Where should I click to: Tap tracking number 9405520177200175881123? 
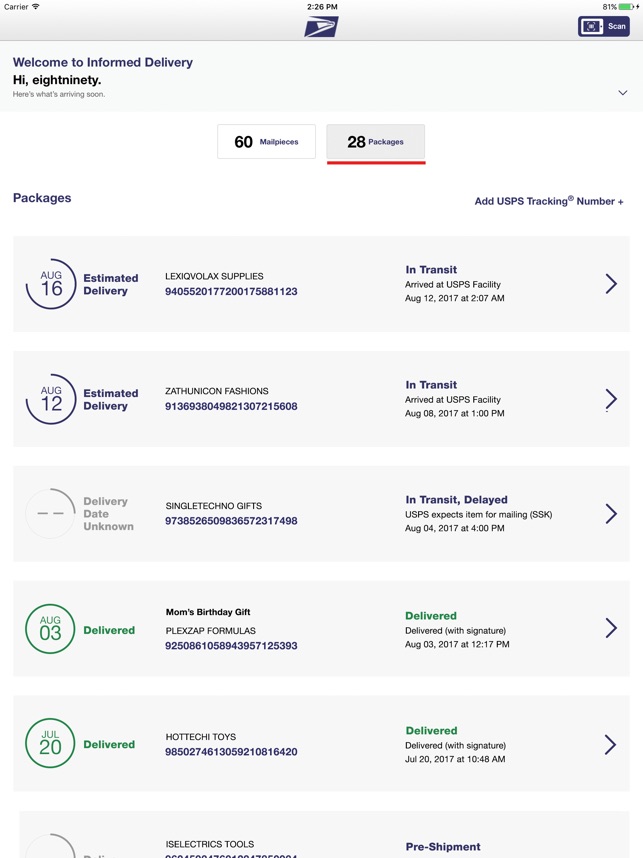[x=231, y=292]
